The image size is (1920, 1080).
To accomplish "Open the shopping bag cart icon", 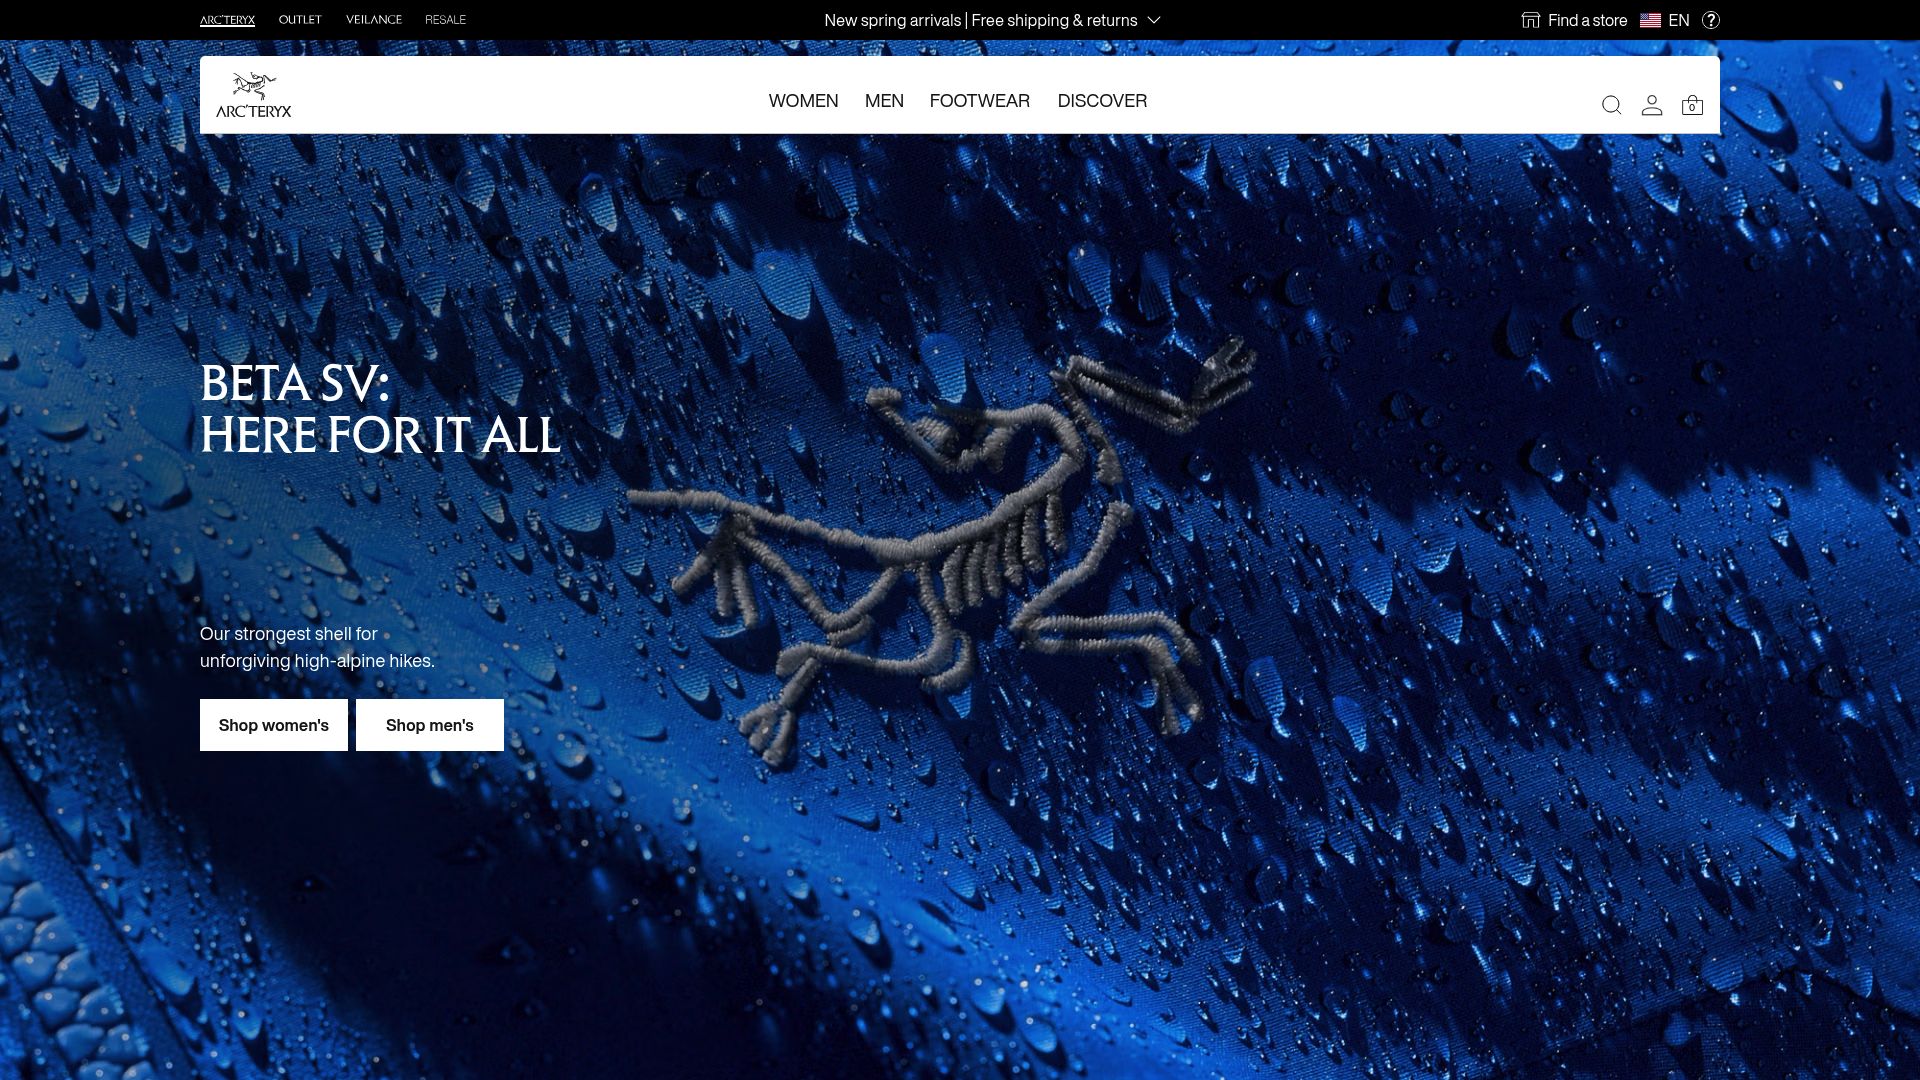I will 1692,105.
